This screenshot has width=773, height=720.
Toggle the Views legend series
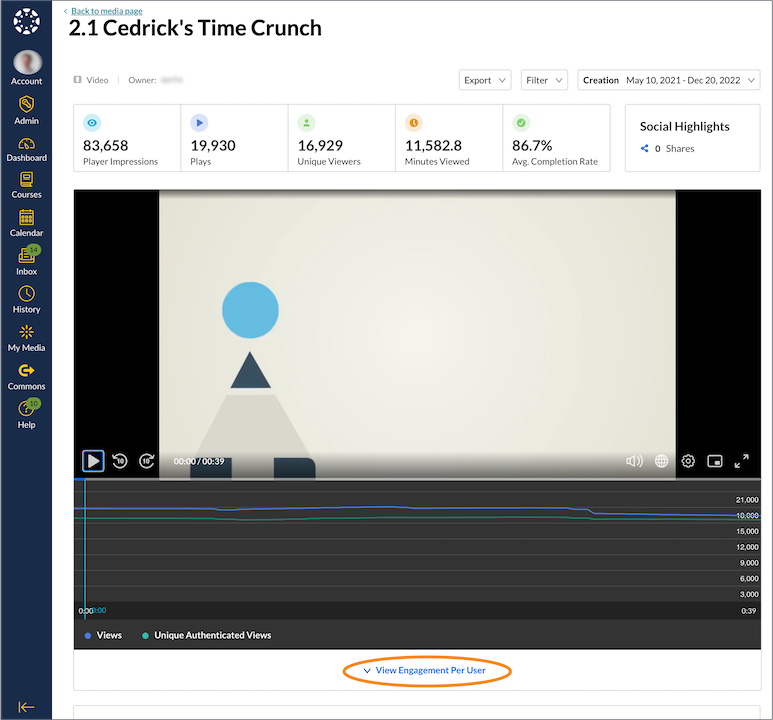[x=104, y=635]
